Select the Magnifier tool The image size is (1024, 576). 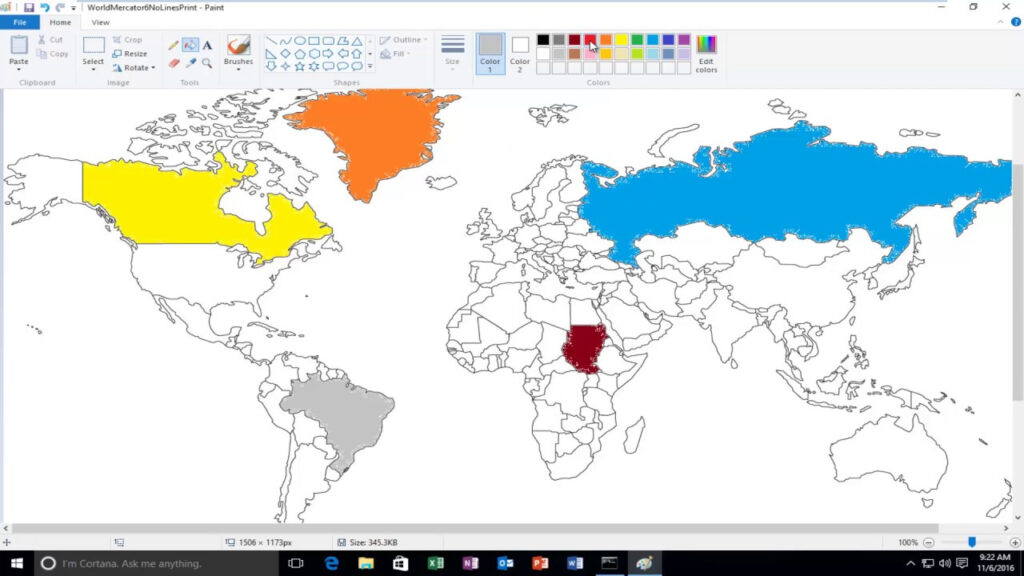tap(207, 63)
